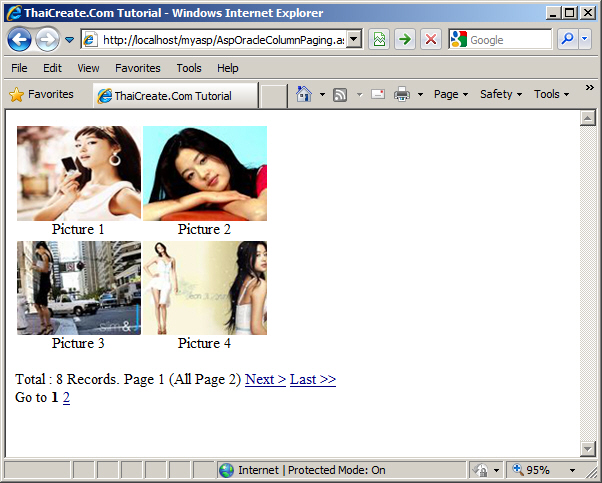Click the Picture 3 thumbnail
This screenshot has width=602, height=483.
[79, 288]
